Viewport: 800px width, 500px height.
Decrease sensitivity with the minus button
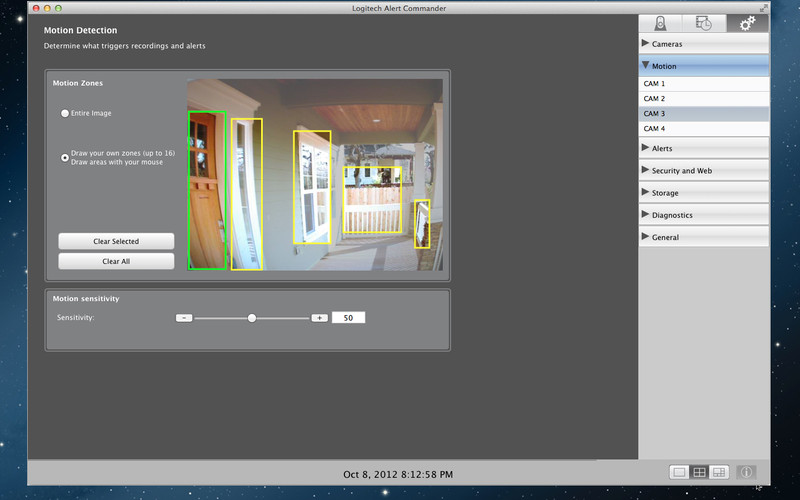point(183,317)
